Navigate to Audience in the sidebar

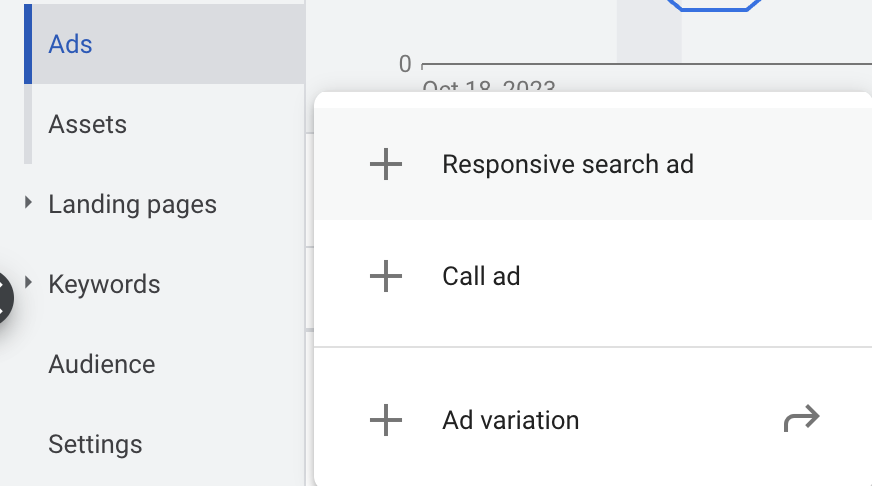click(102, 364)
